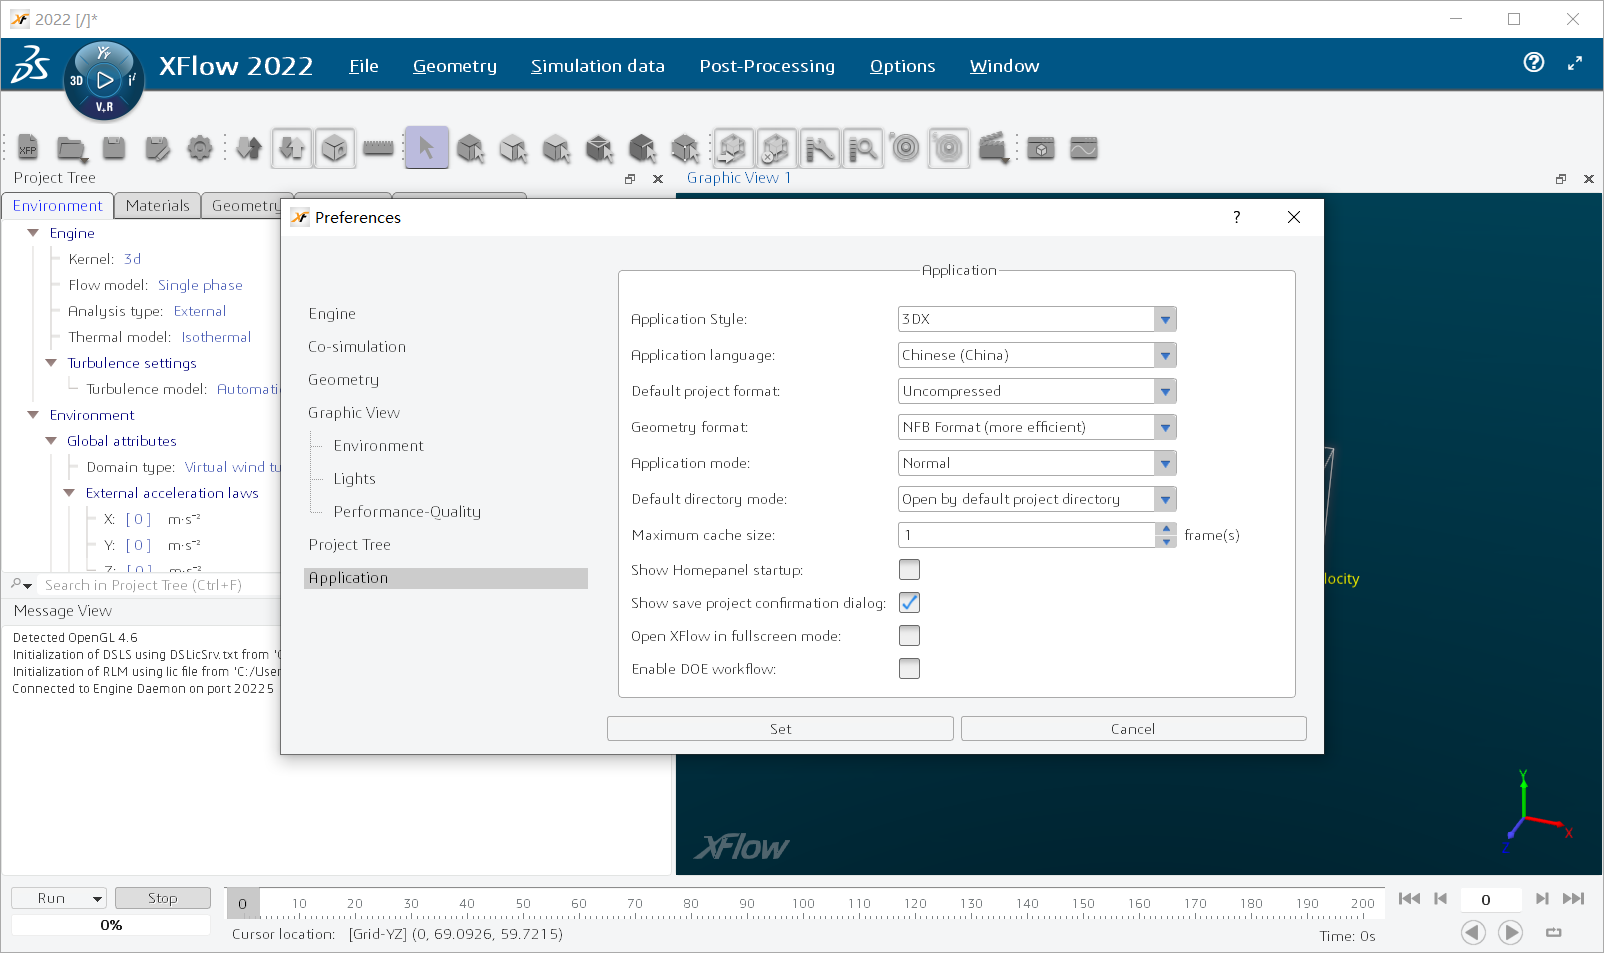This screenshot has width=1604, height=953.
Task: Toggle the loop playback icon
Action: pyautogui.click(x=1553, y=932)
